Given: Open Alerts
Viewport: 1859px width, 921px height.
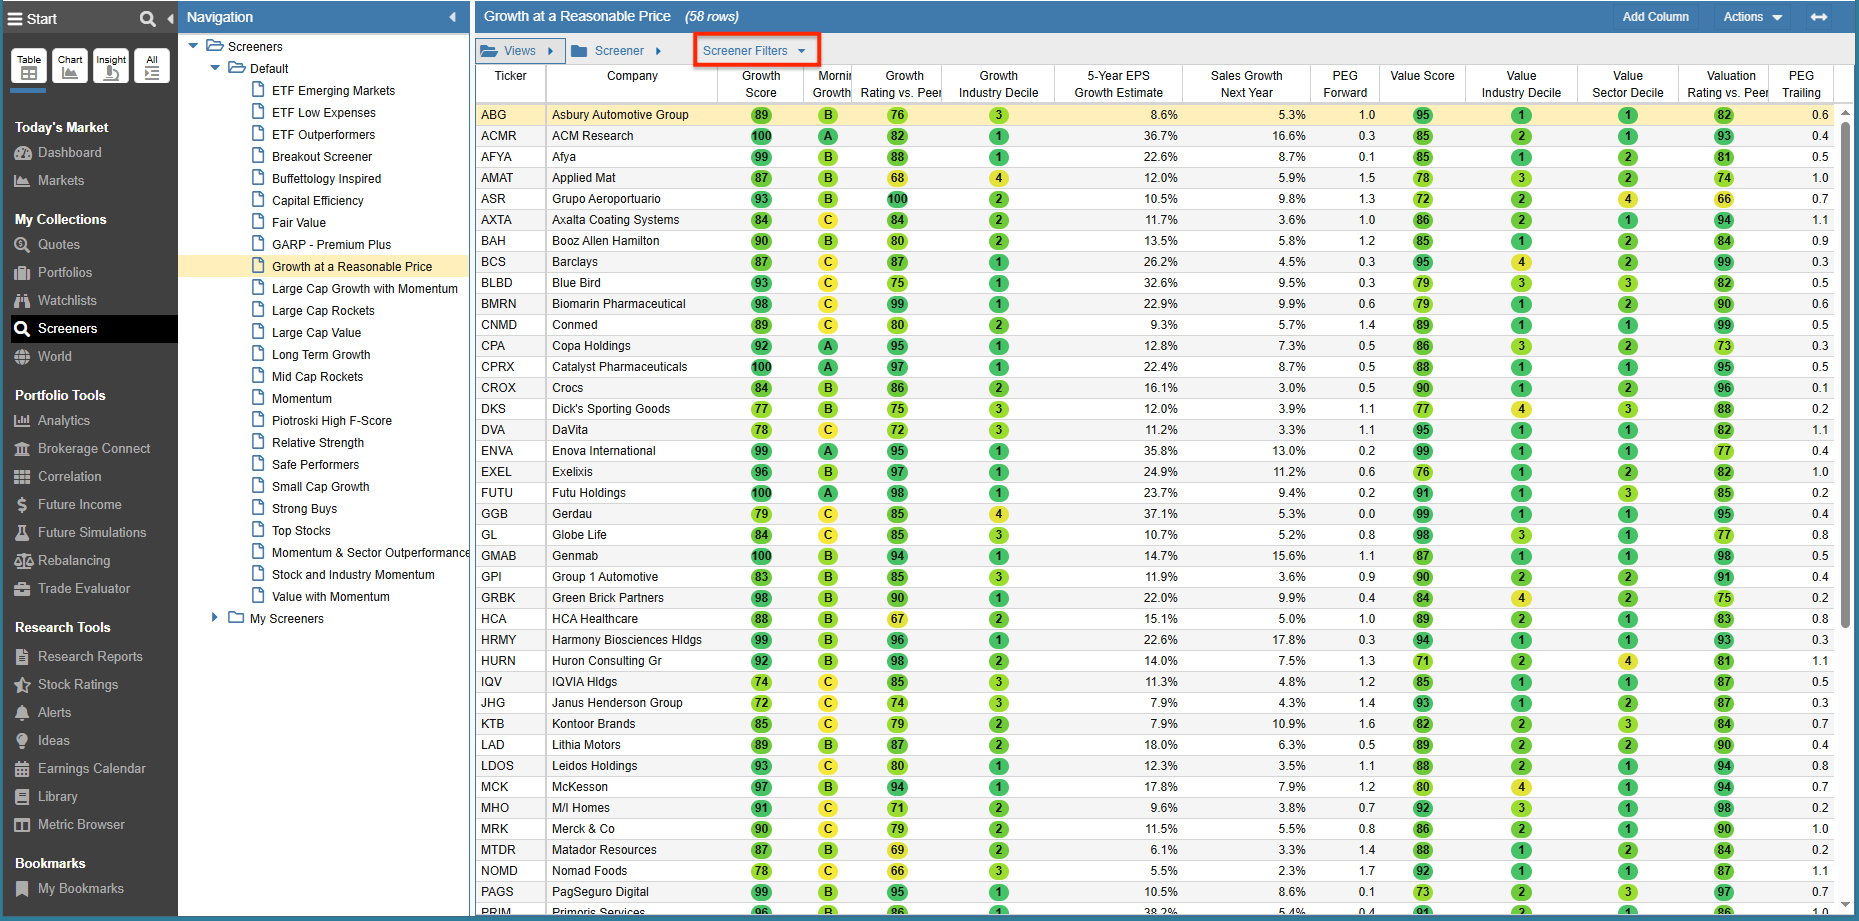Looking at the screenshot, I should [54, 713].
